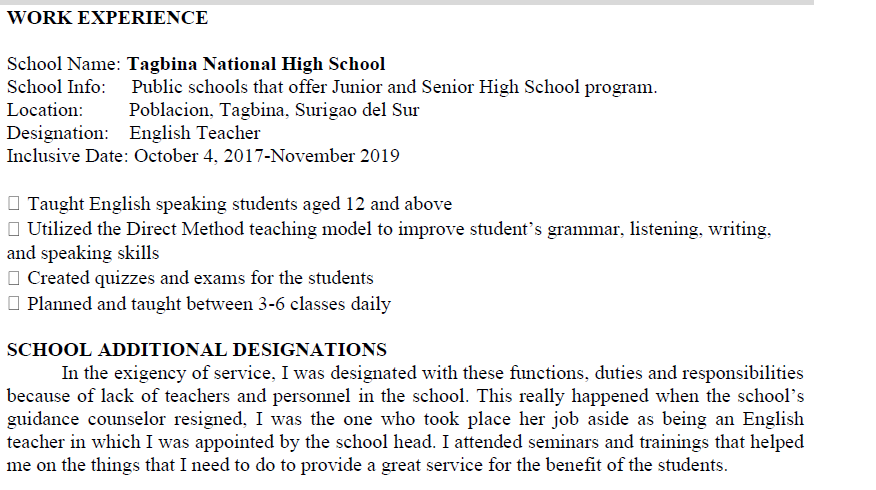Click the square bullet before Created quizzes and exams

(x=14, y=279)
